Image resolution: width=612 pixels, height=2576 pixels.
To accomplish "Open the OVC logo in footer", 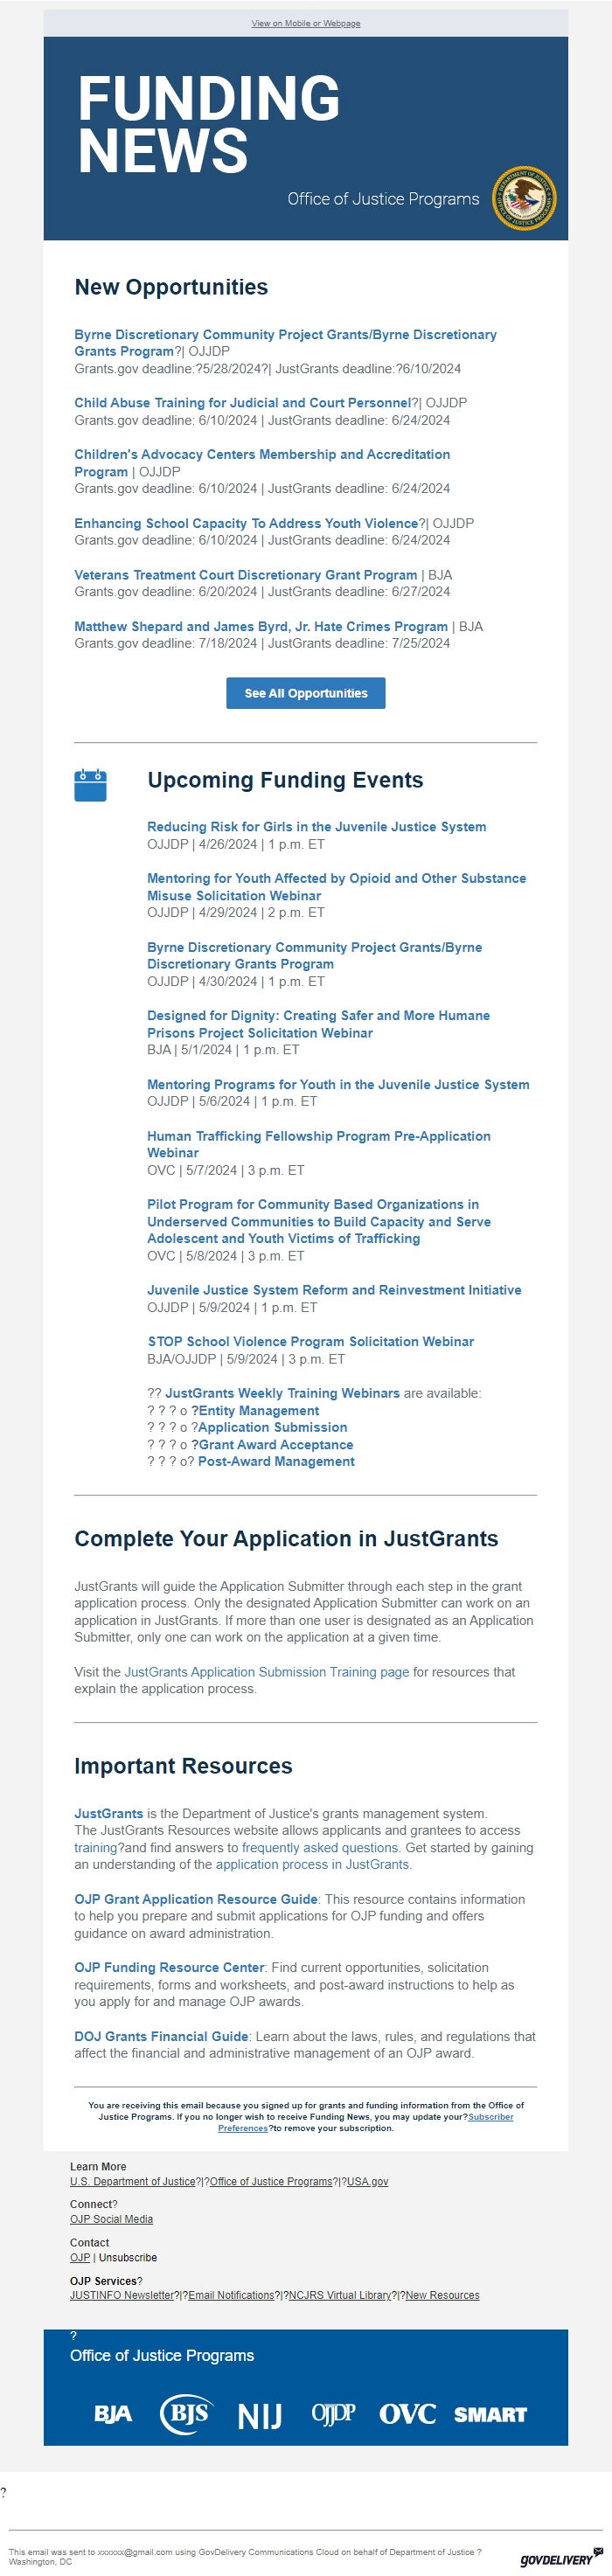I will point(407,2414).
